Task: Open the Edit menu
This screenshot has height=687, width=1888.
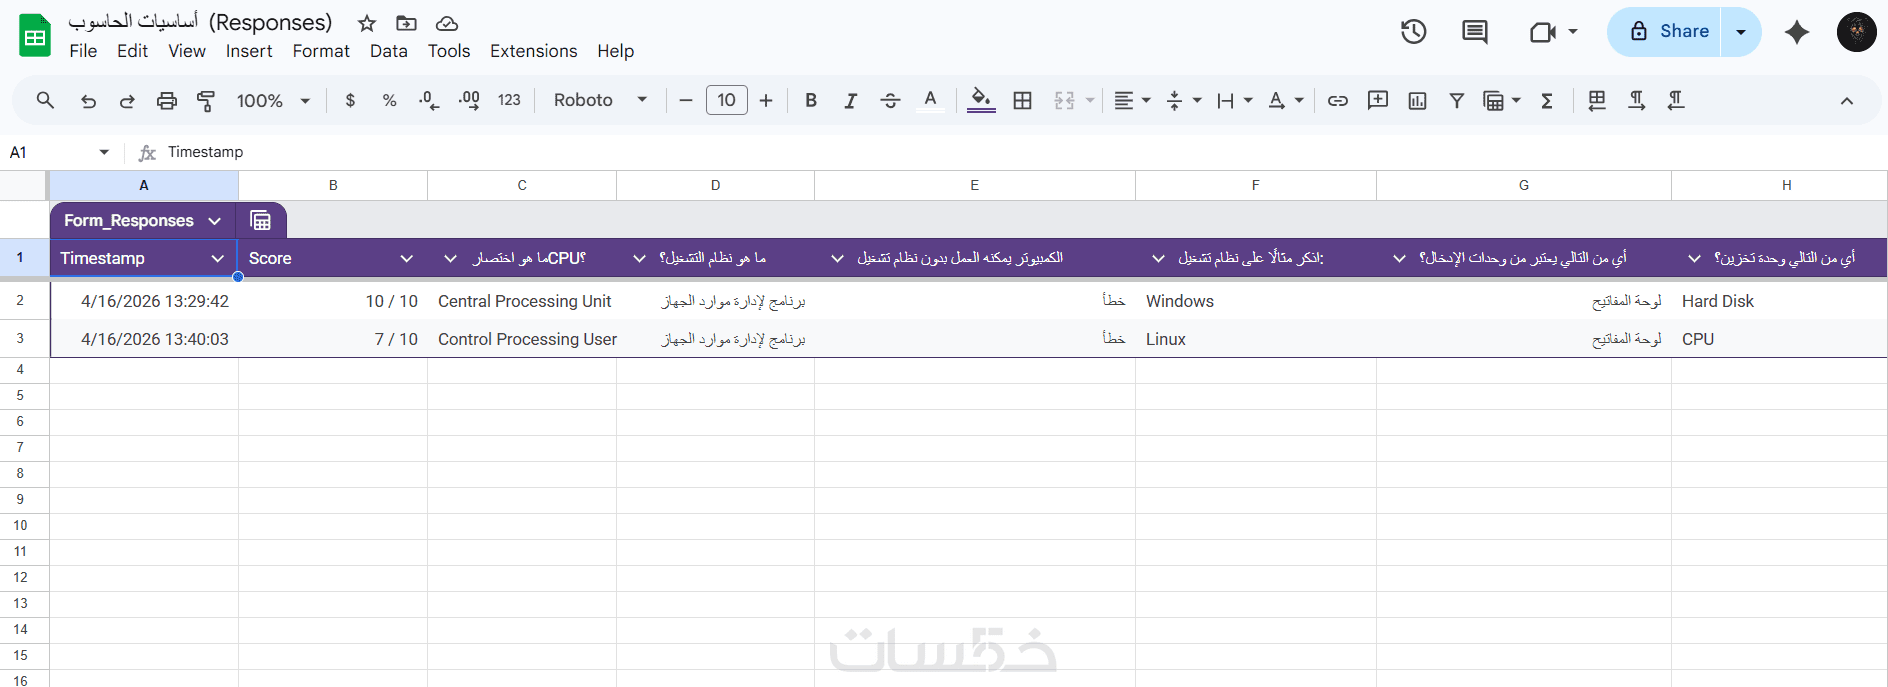Action: click(132, 51)
